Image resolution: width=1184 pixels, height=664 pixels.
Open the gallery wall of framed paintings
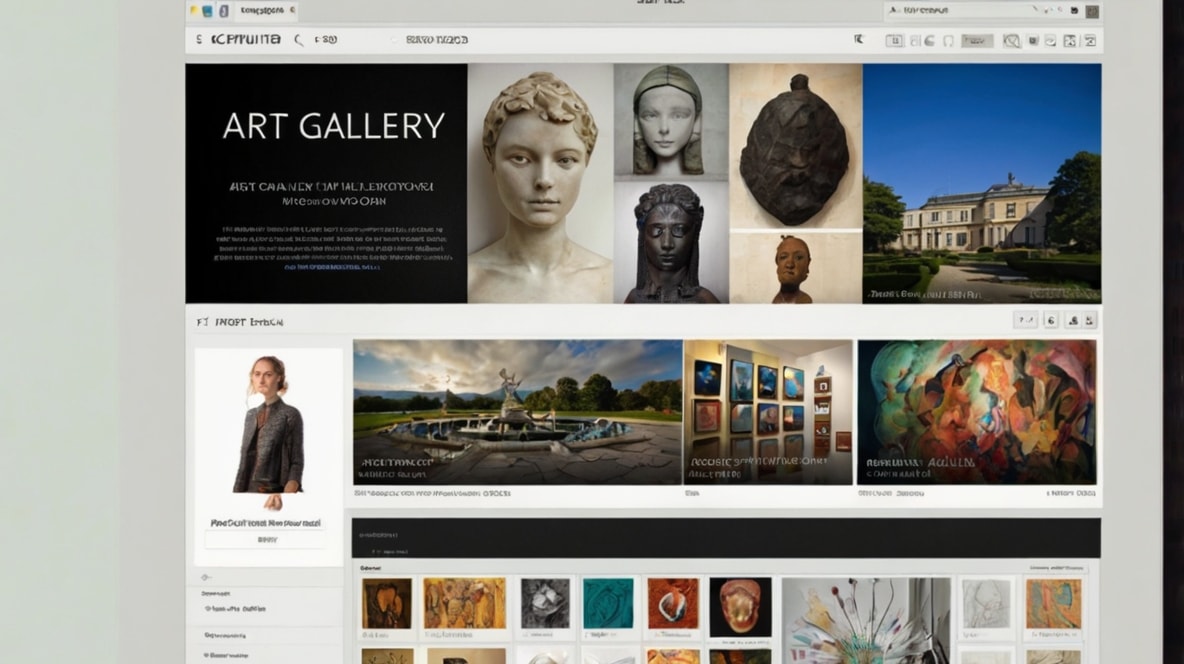click(768, 412)
